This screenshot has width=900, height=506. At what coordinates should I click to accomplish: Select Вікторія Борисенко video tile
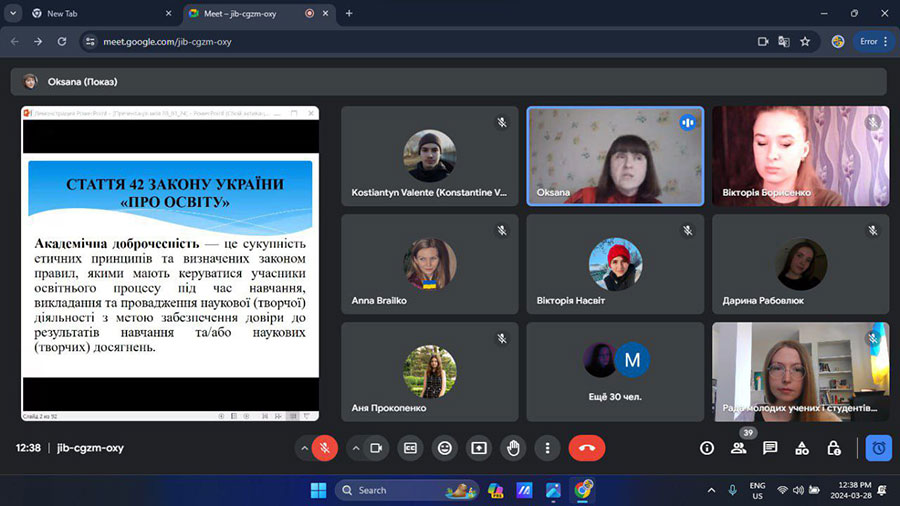click(801, 156)
